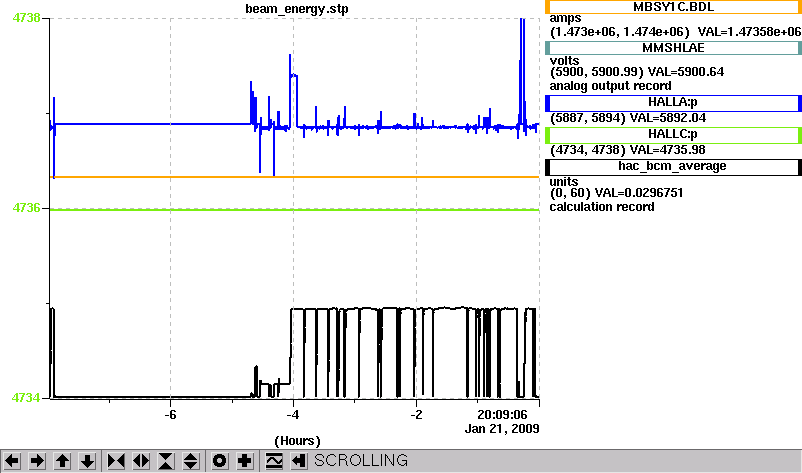Image resolution: width=802 pixels, height=473 pixels.
Task: Click the beam_energy.stp chart title
Action: point(297,9)
